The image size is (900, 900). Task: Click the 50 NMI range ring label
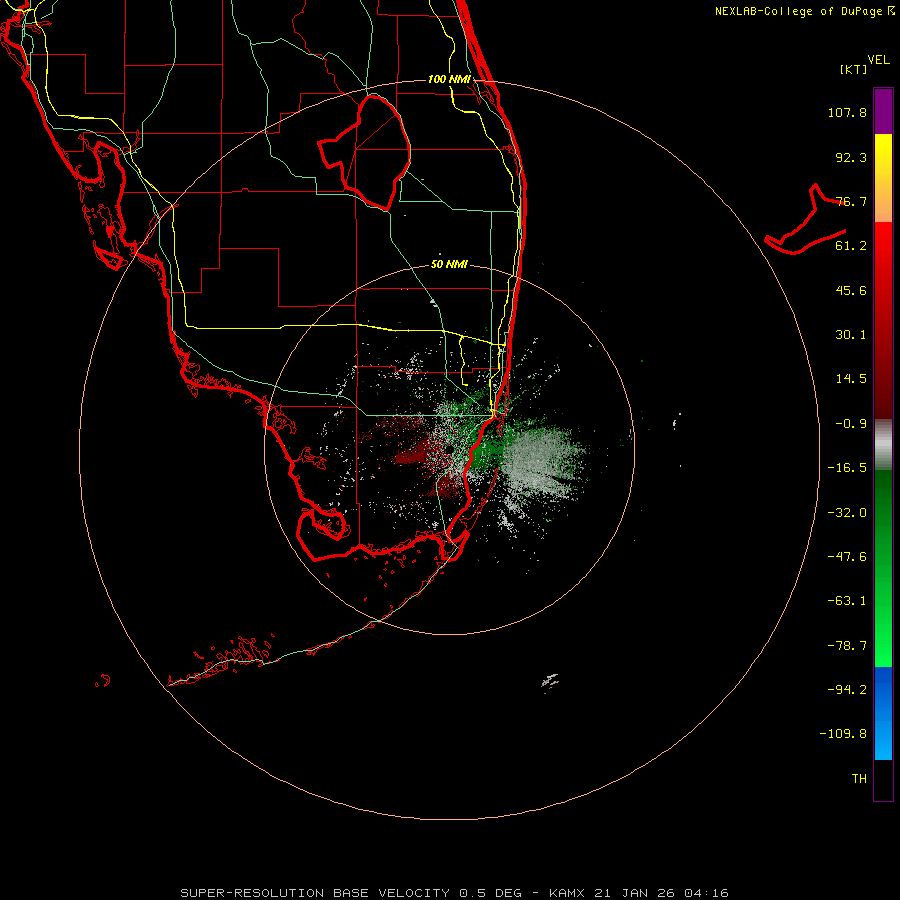coord(449,265)
